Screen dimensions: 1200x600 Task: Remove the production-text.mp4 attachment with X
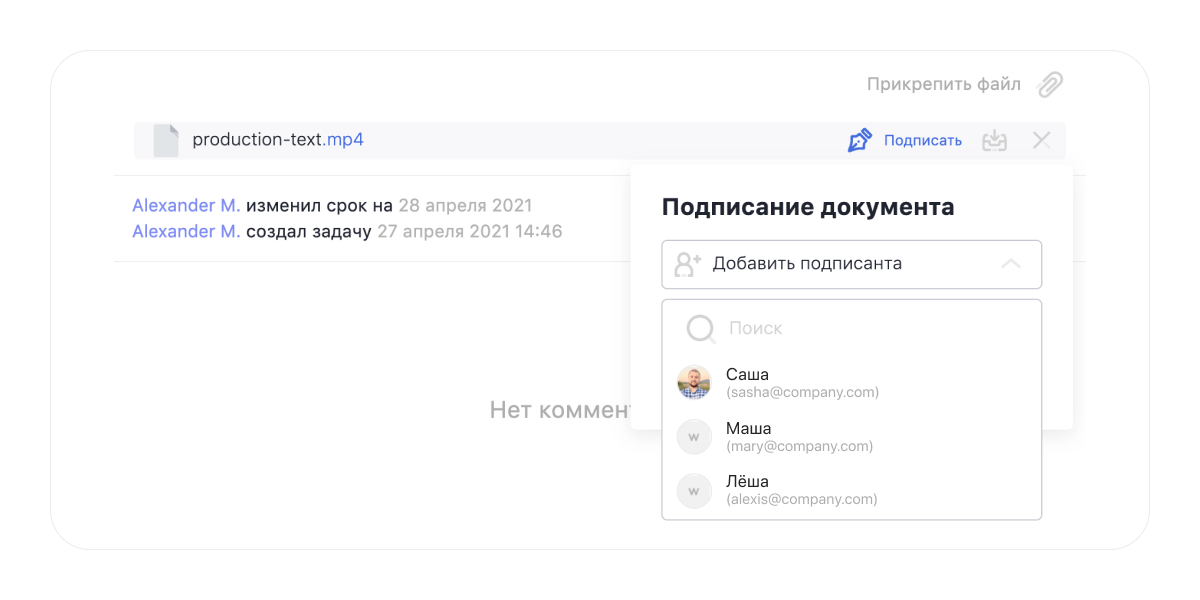coord(1041,141)
